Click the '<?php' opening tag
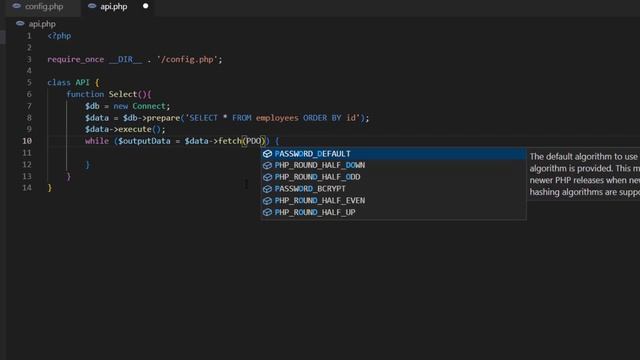The height and width of the screenshot is (360, 640). coord(59,36)
